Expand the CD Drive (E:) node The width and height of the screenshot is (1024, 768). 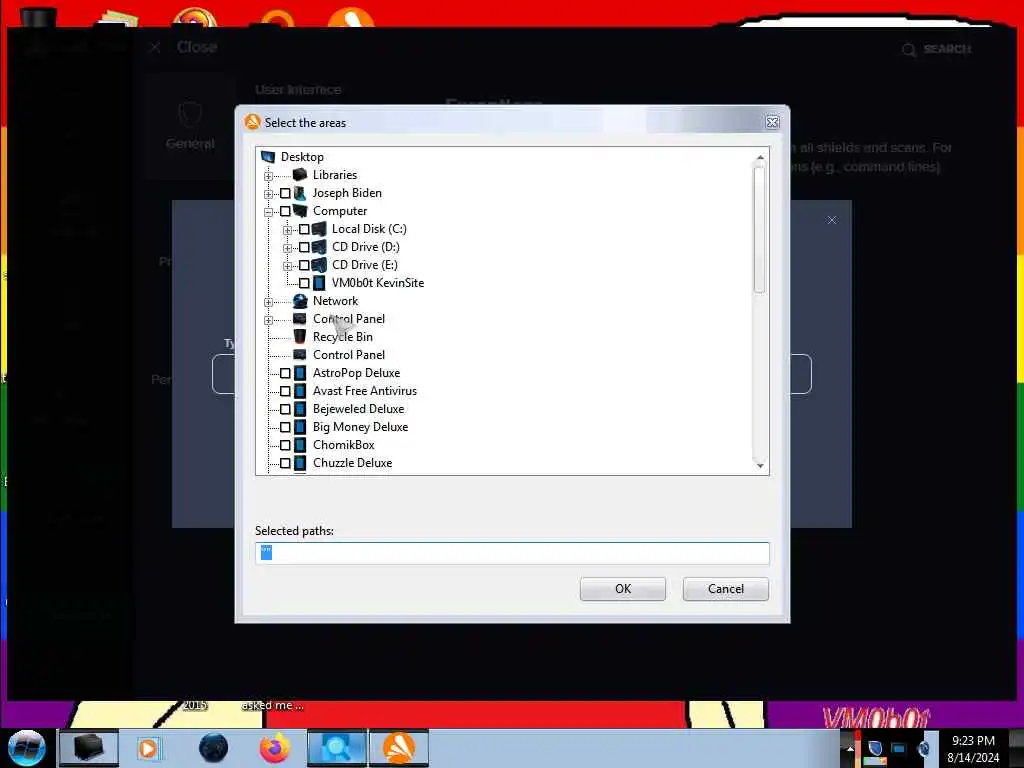tap(287, 266)
